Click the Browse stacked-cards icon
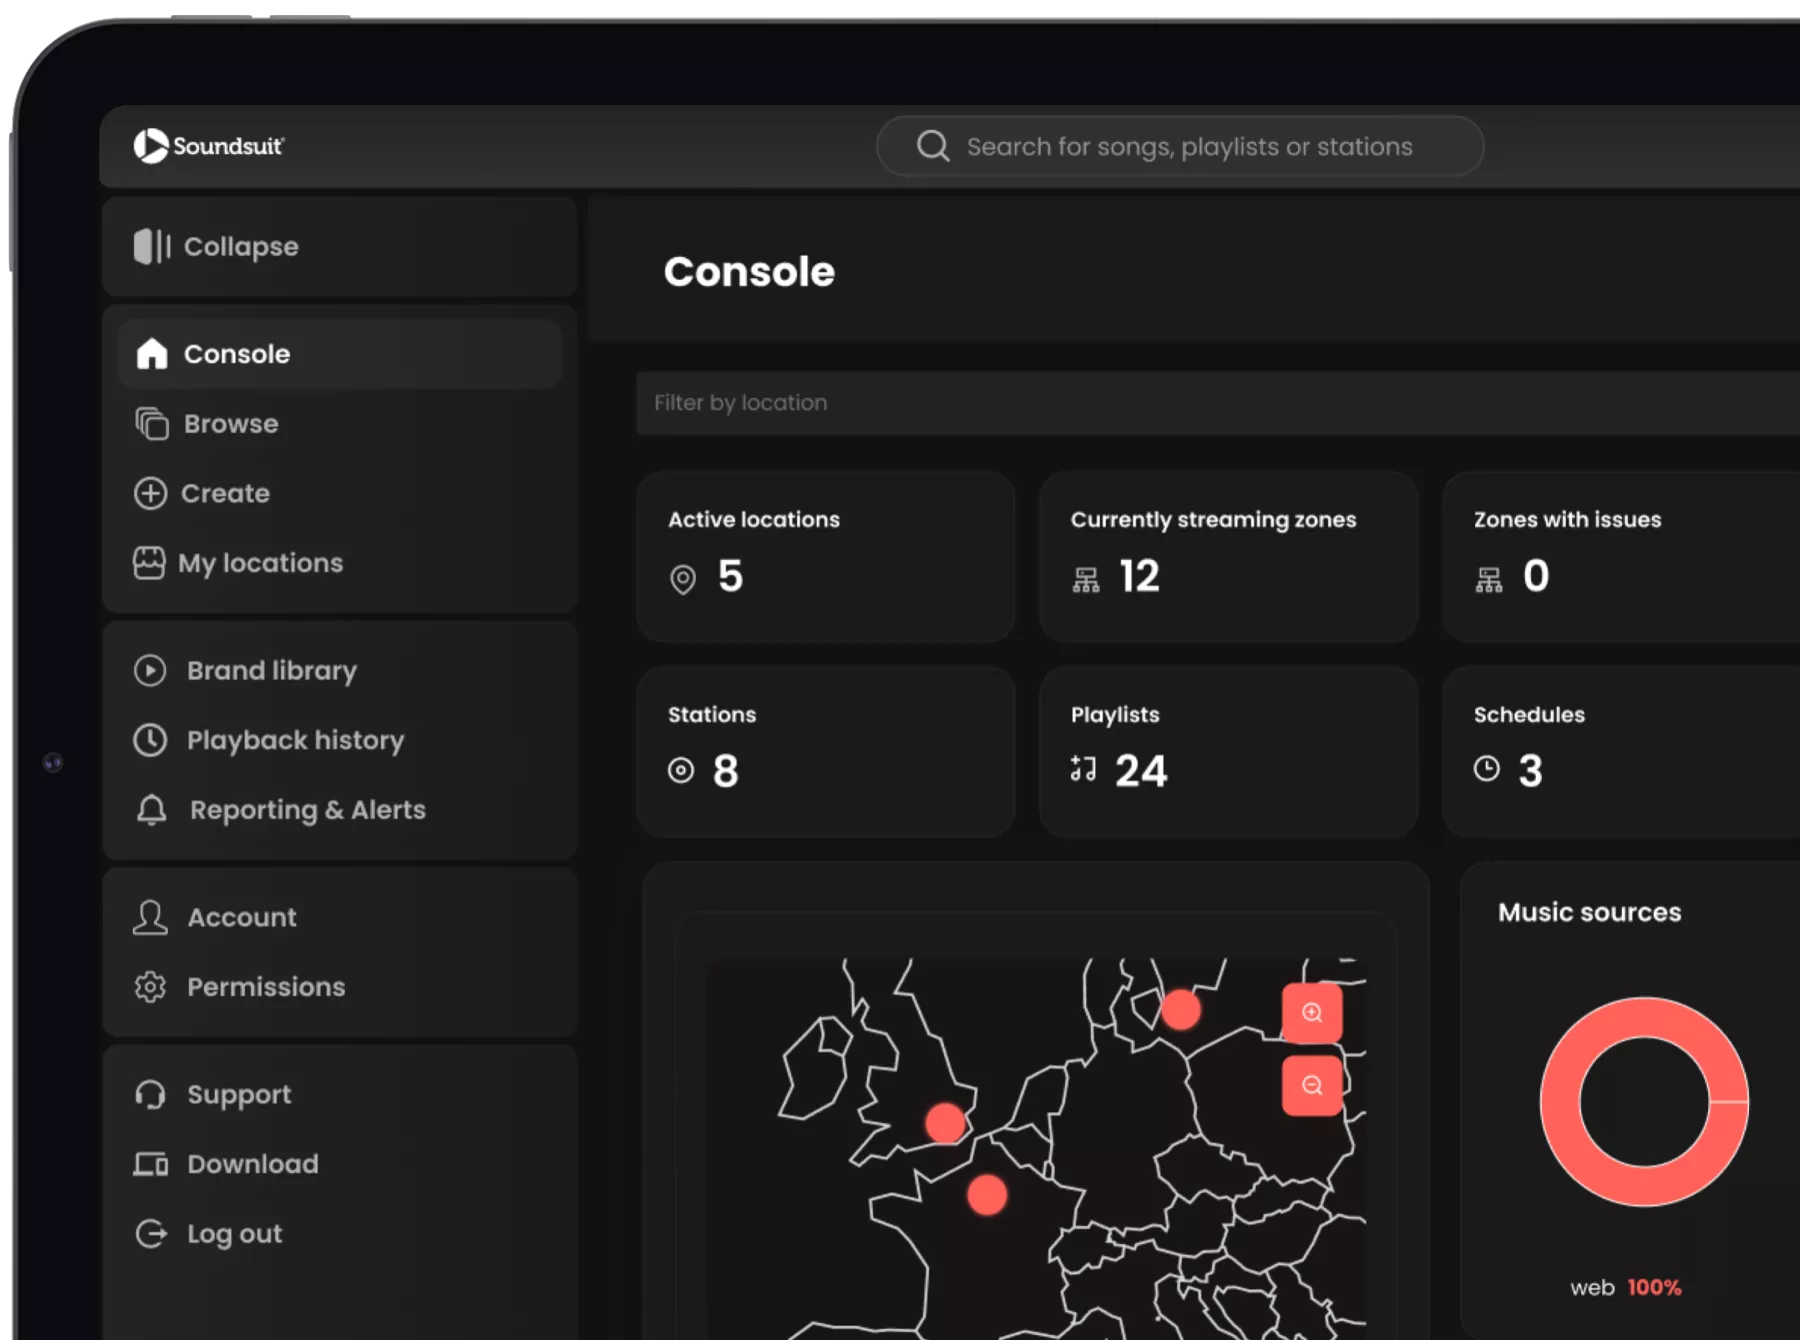This screenshot has height=1340, width=1800. [151, 423]
